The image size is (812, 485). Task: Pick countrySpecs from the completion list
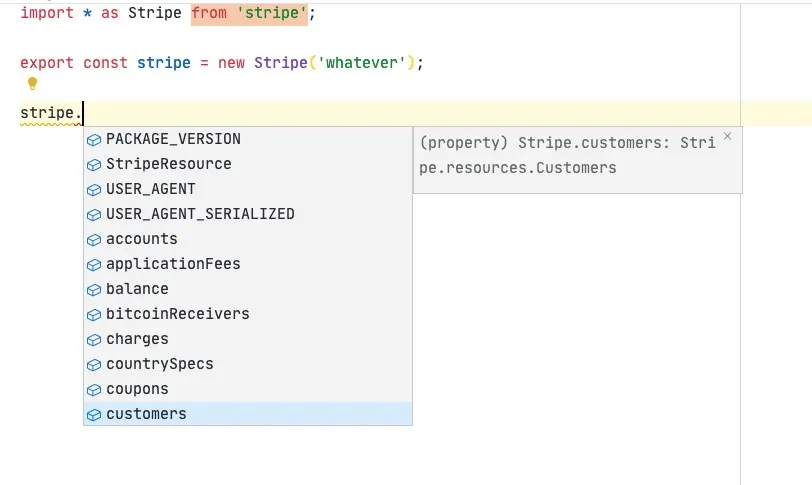click(x=159, y=364)
